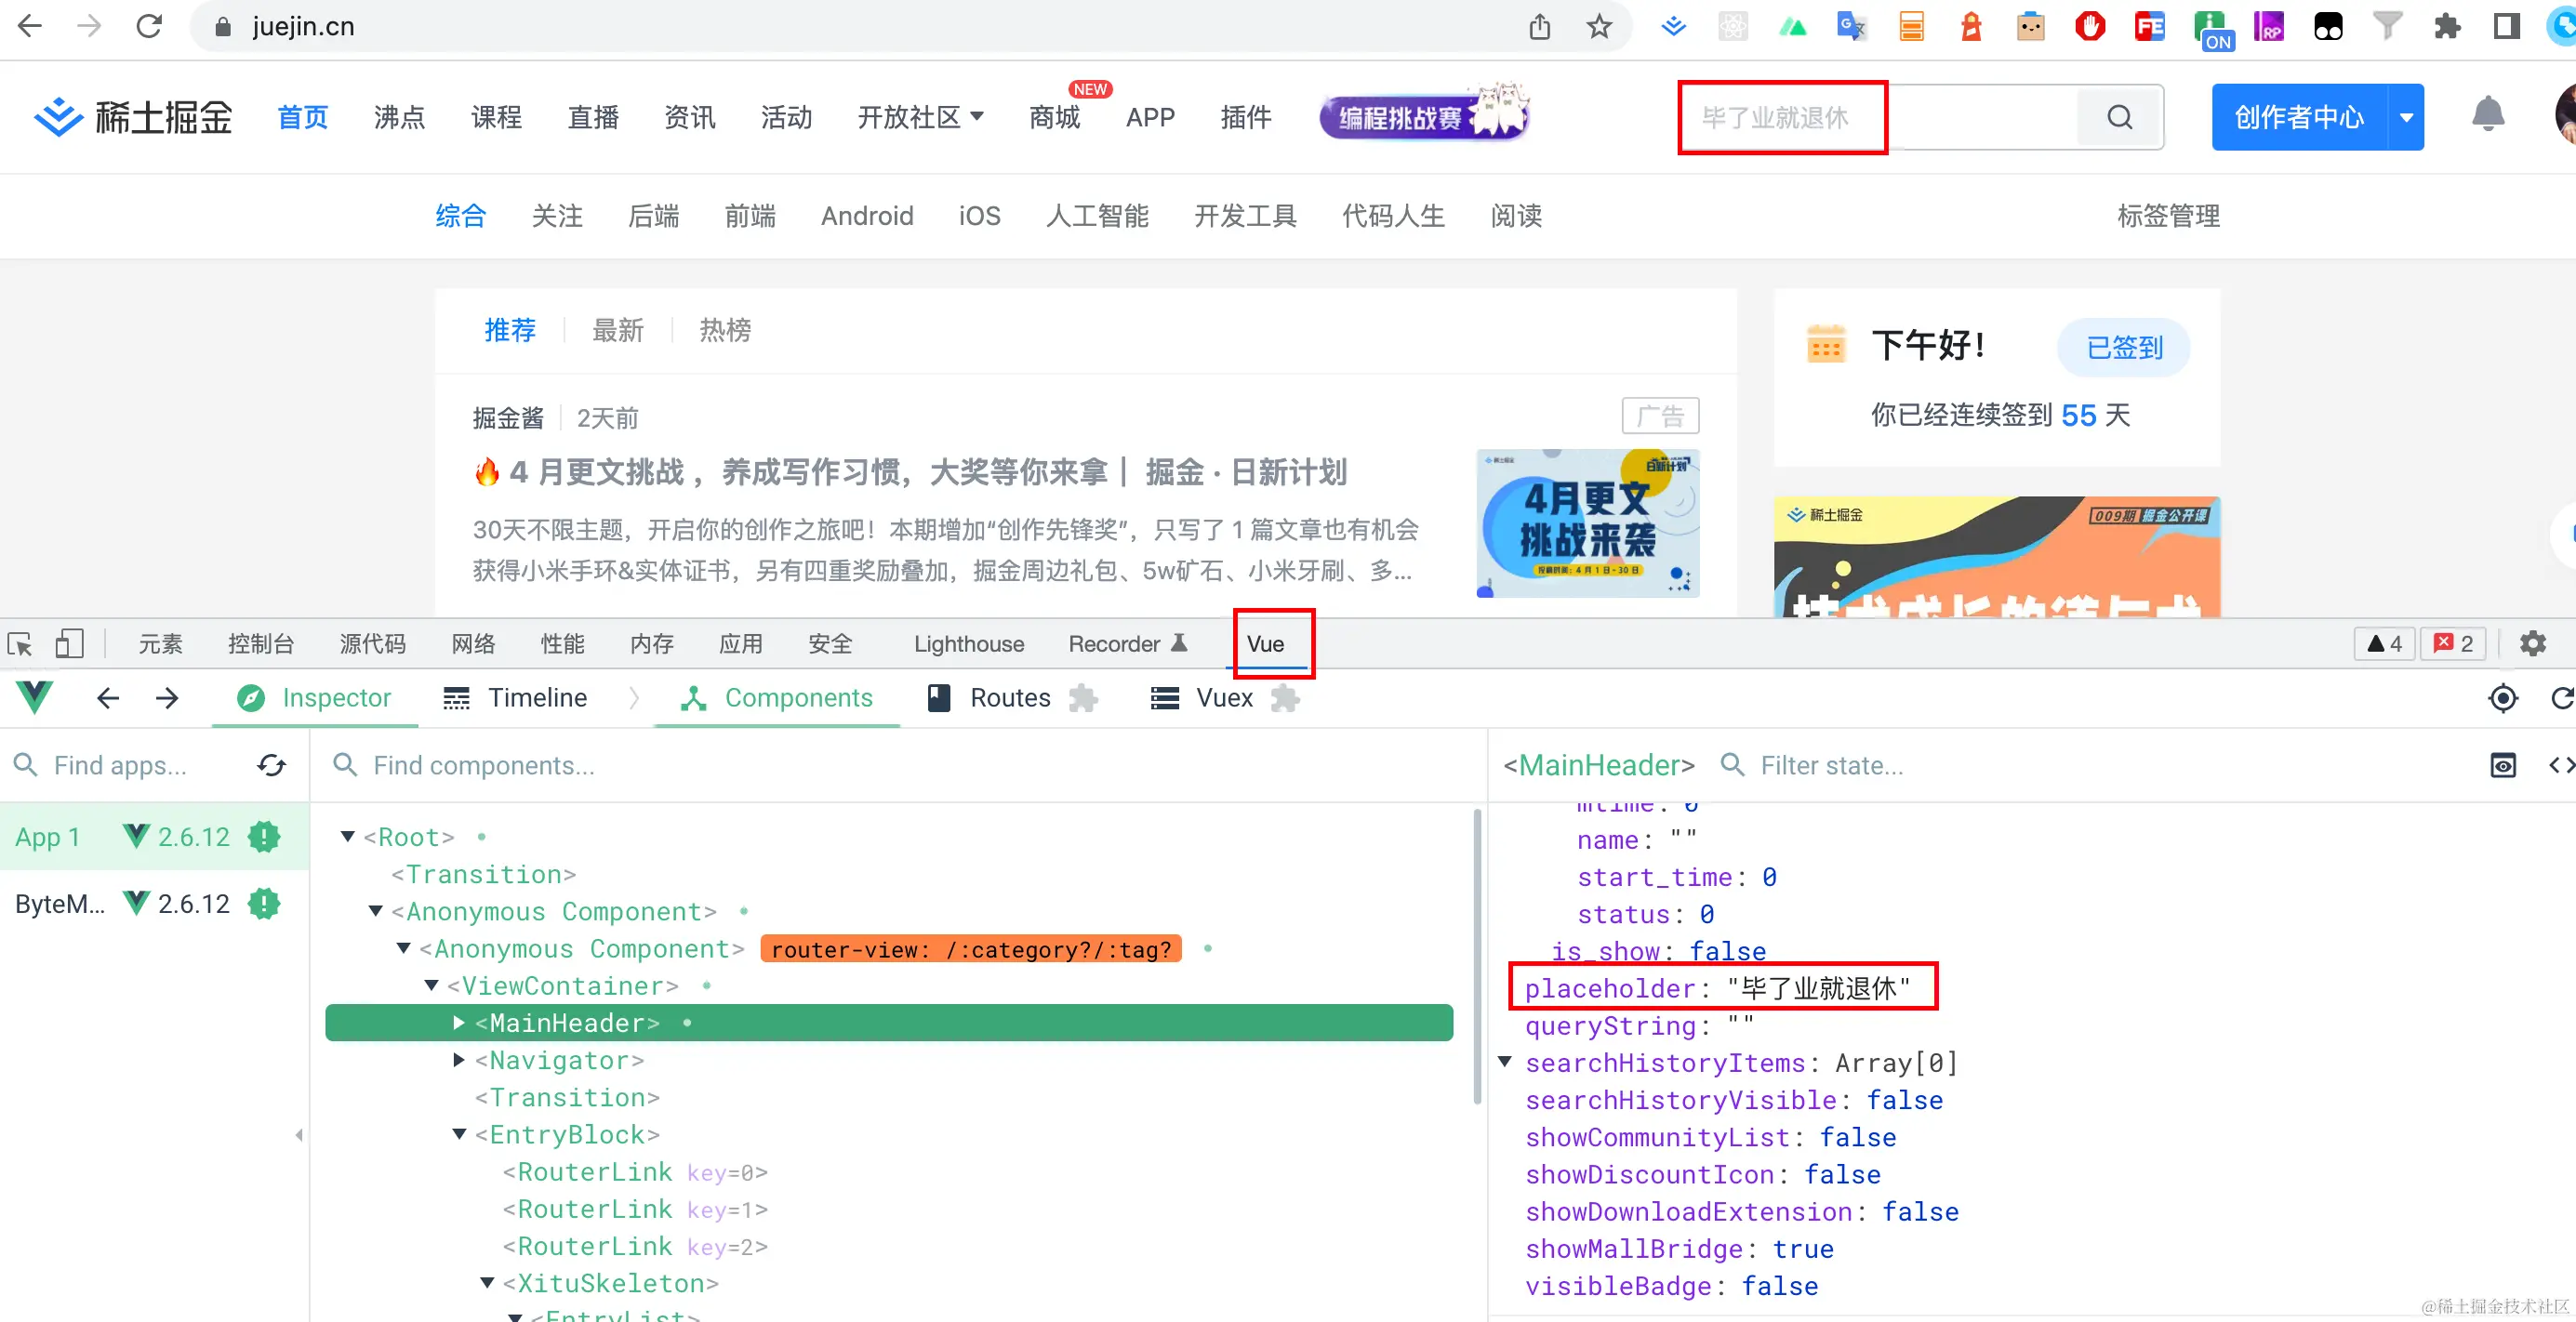Open the 4 月更文挑战 article title
Screen dimensions: 2576x1322
tap(910, 471)
